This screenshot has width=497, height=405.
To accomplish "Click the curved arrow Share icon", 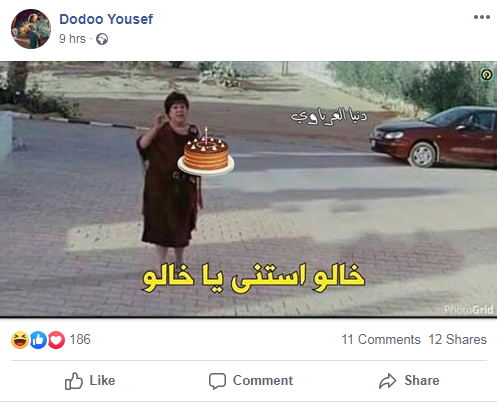I will tap(387, 381).
